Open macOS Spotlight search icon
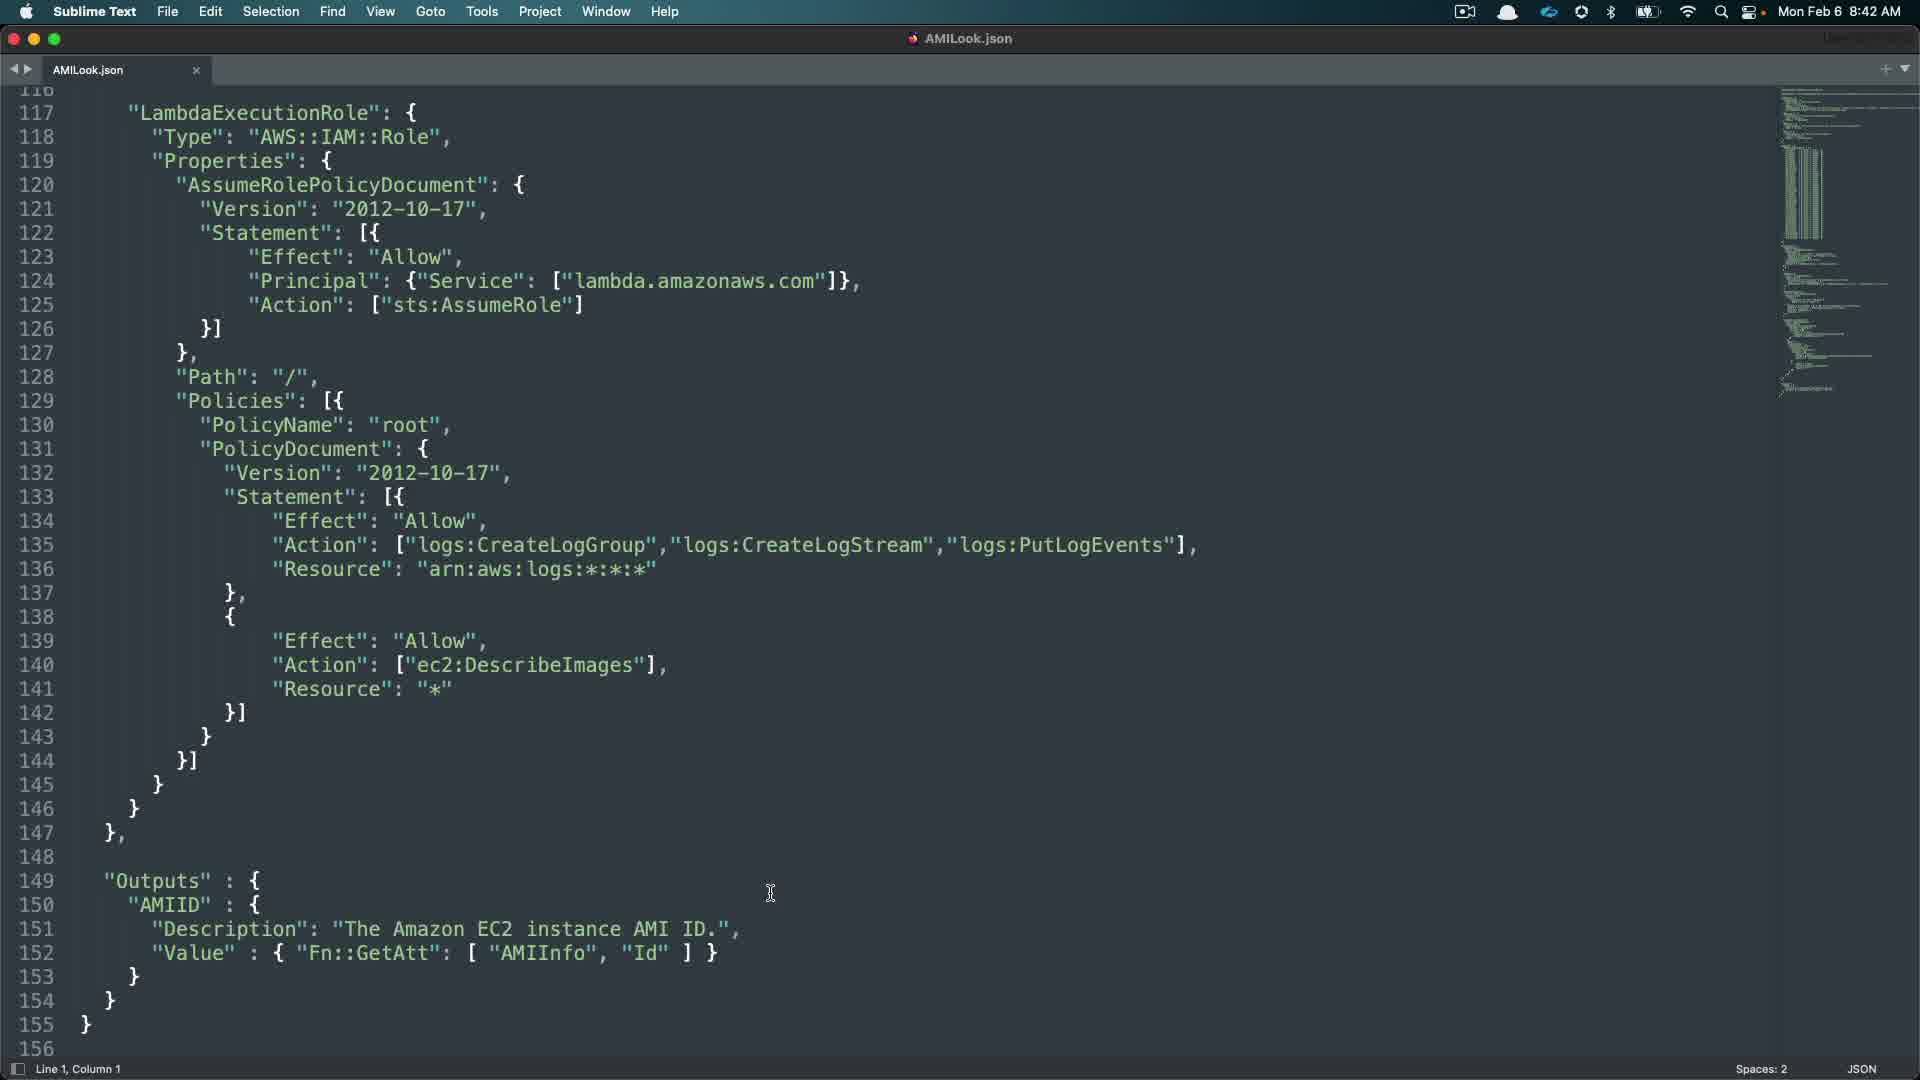 point(1721,12)
